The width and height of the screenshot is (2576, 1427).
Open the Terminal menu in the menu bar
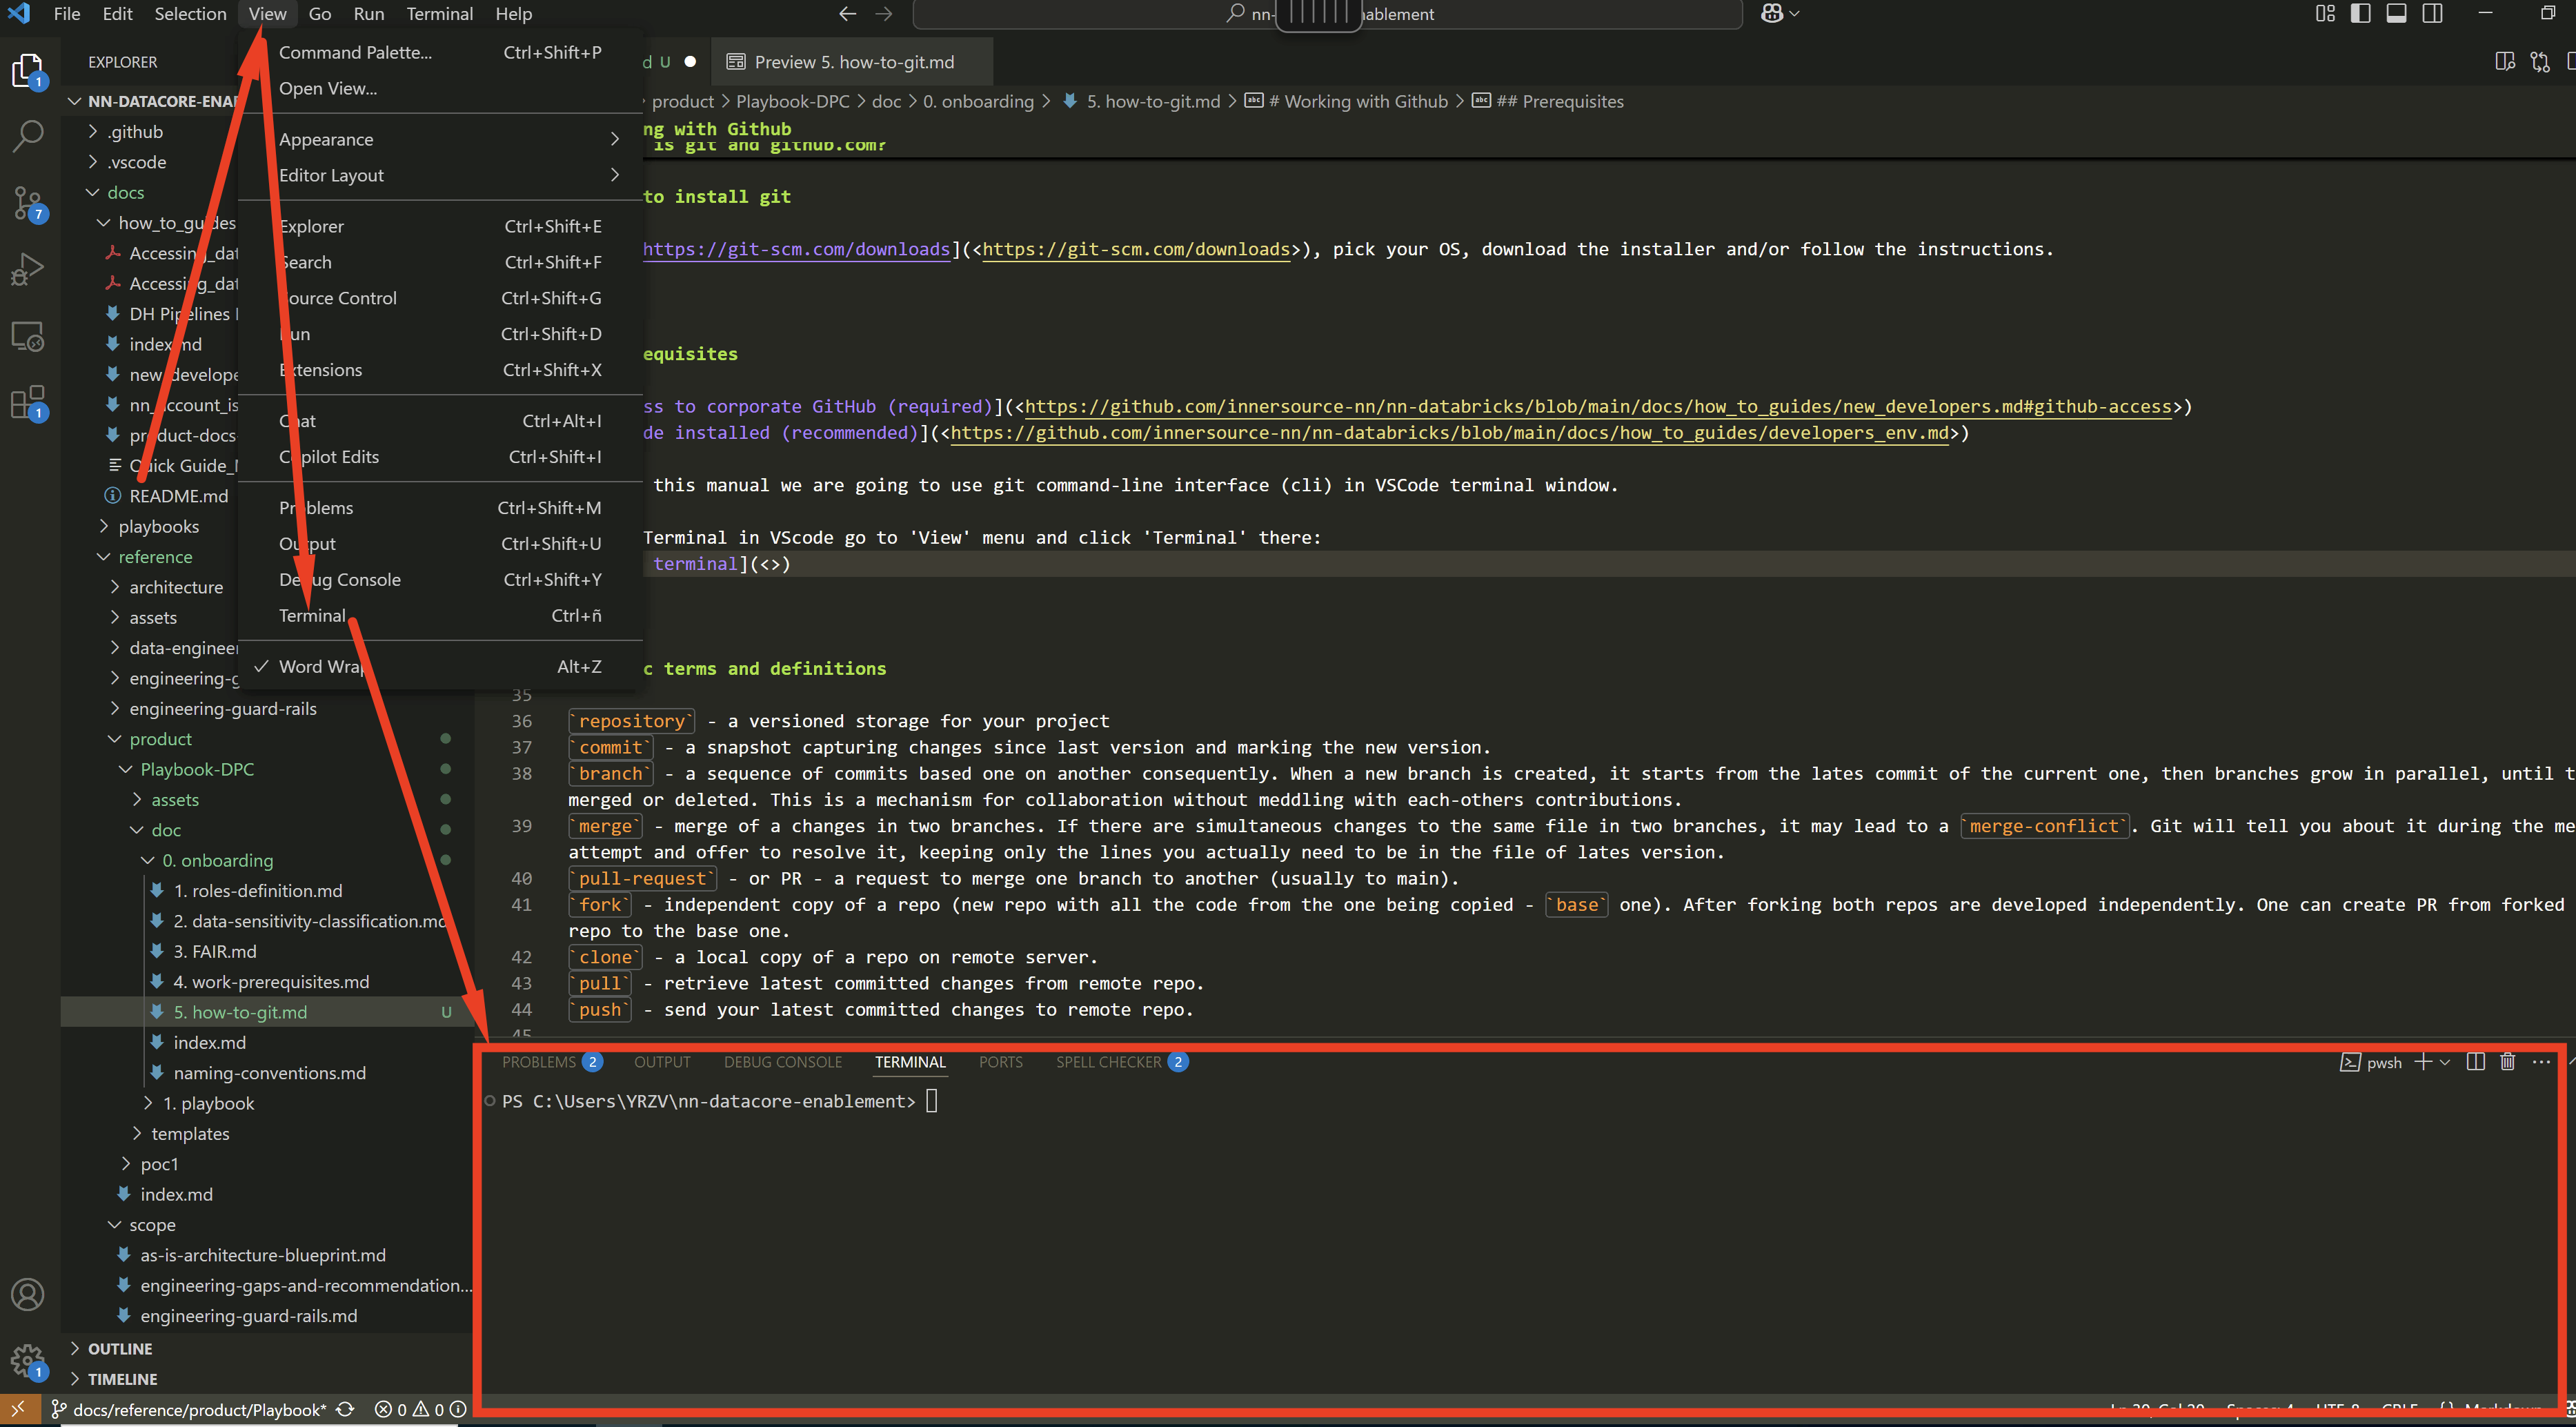pyautogui.click(x=439, y=14)
